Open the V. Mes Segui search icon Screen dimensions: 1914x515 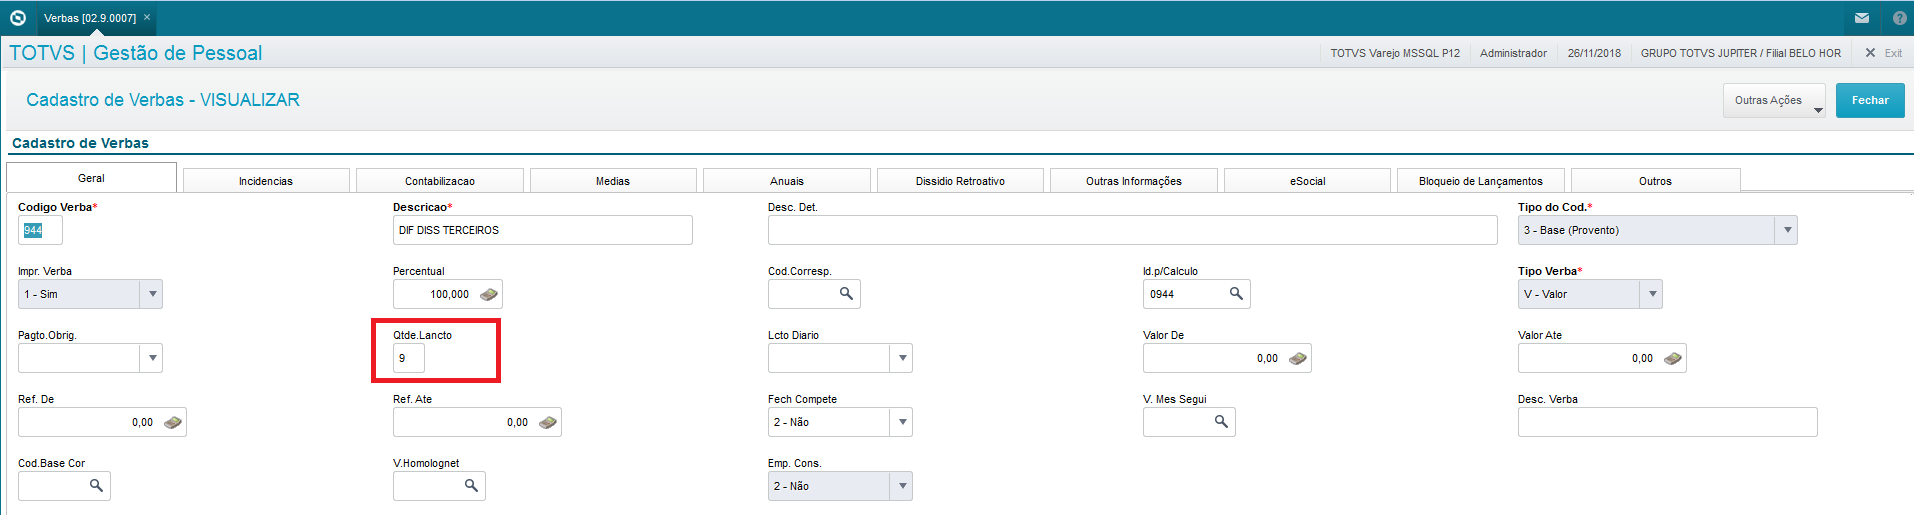tap(1221, 422)
